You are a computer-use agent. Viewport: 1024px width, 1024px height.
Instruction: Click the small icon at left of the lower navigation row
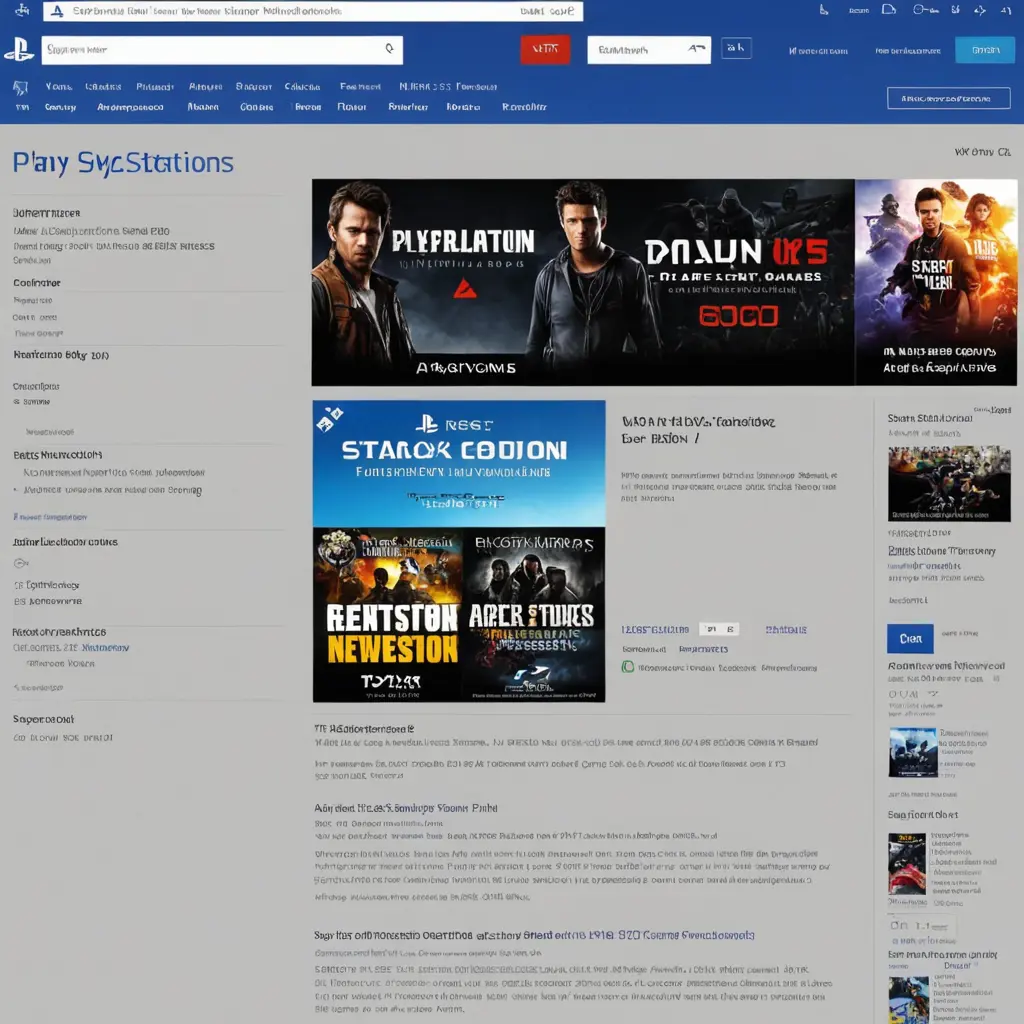21,106
